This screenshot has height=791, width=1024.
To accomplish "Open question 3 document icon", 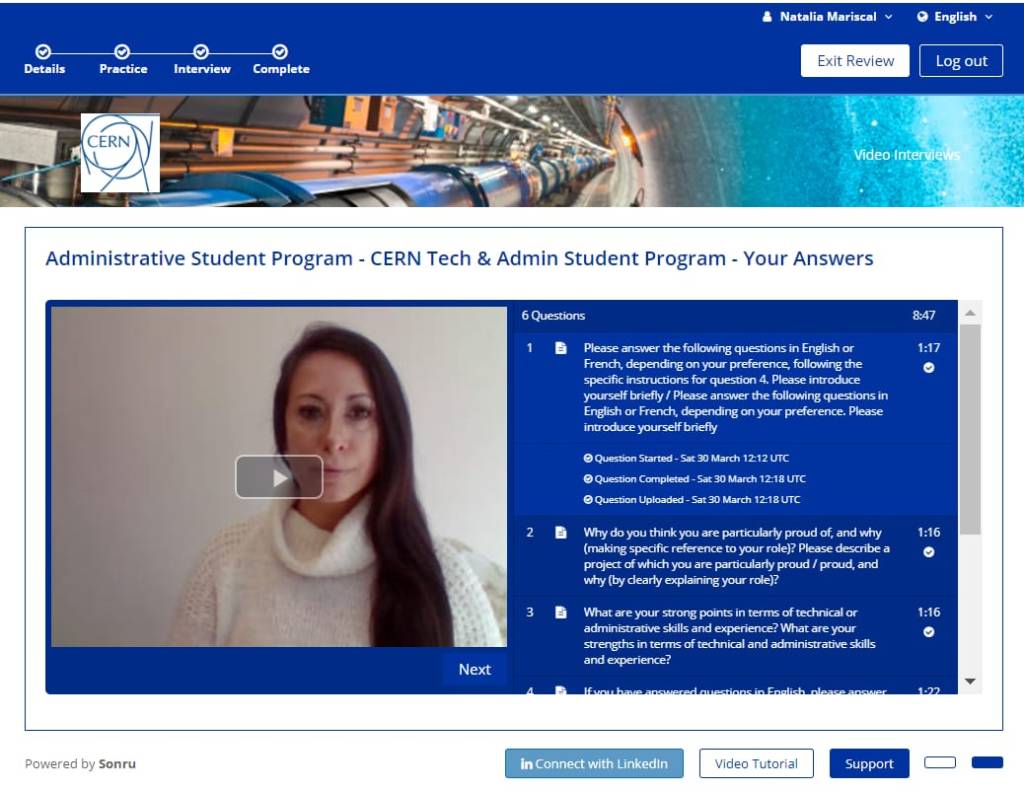I will click(x=560, y=612).
